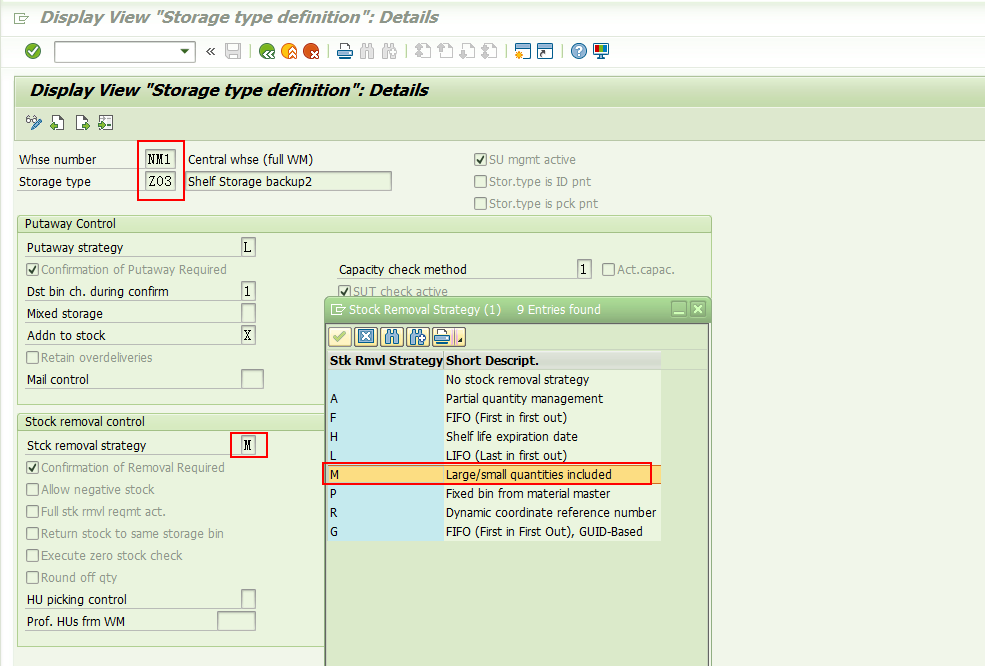The image size is (985, 666).
Task: Click the Mail control field
Action: (252, 379)
